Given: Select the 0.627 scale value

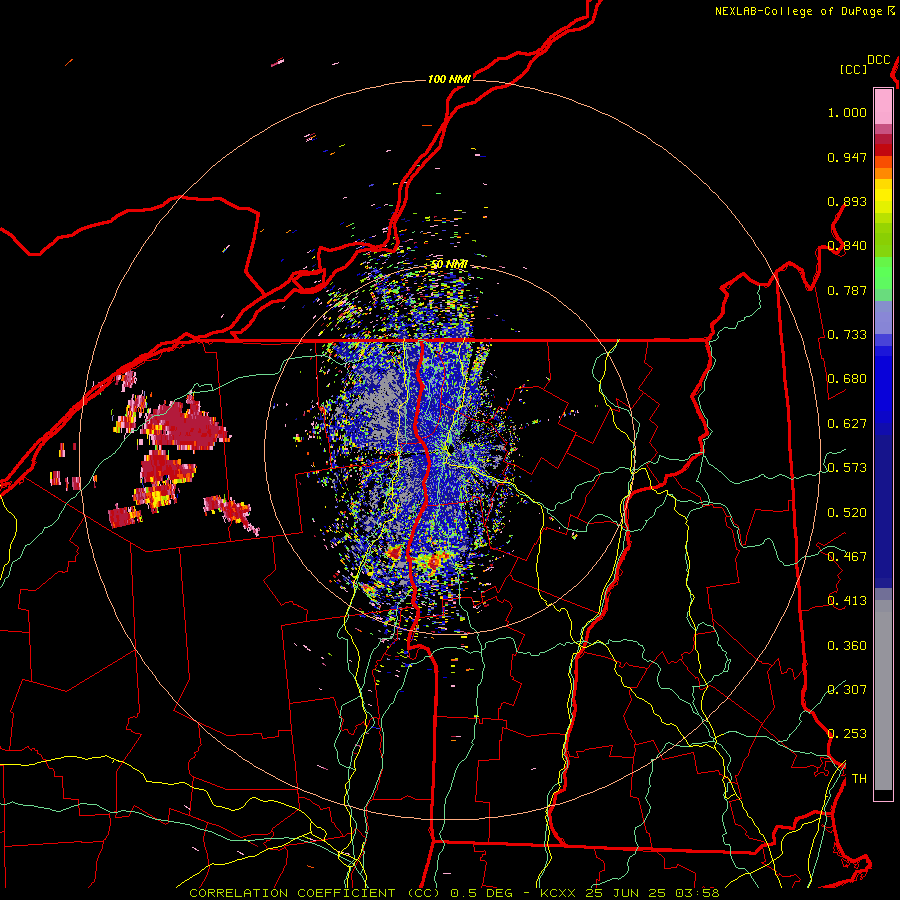Looking at the screenshot, I should tap(847, 424).
